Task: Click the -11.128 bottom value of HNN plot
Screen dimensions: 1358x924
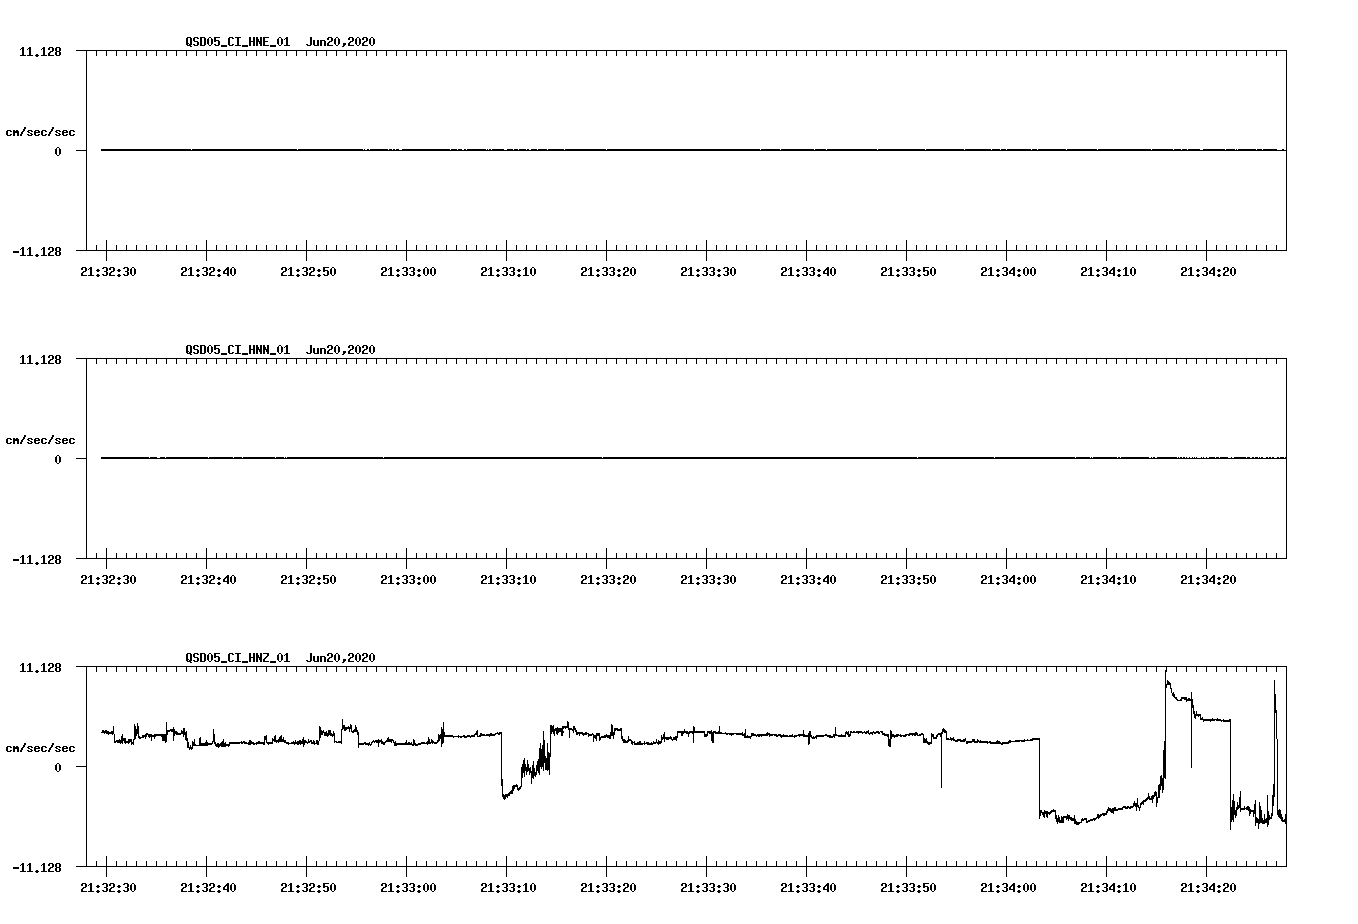Action: click(37, 560)
